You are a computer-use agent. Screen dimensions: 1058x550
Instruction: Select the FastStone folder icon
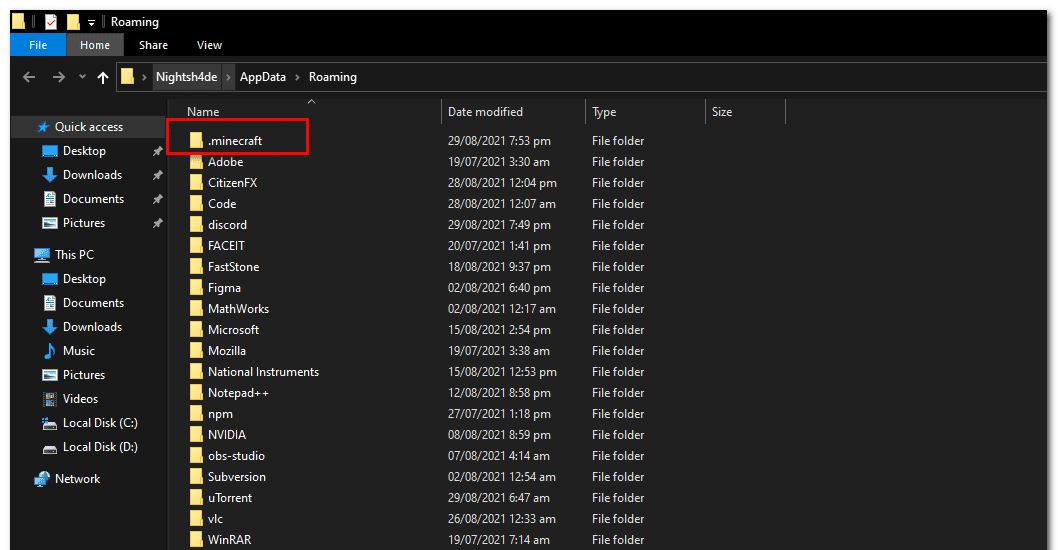pos(196,266)
